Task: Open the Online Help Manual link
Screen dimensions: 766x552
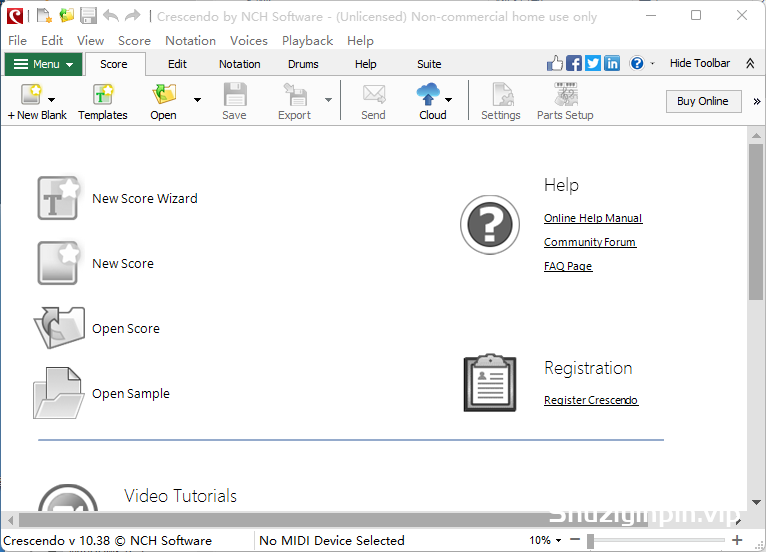Action: pyautogui.click(x=593, y=218)
